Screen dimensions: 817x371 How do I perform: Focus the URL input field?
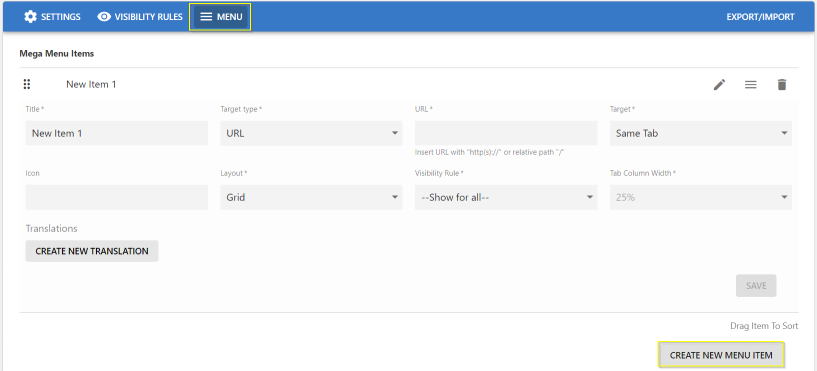click(x=506, y=133)
